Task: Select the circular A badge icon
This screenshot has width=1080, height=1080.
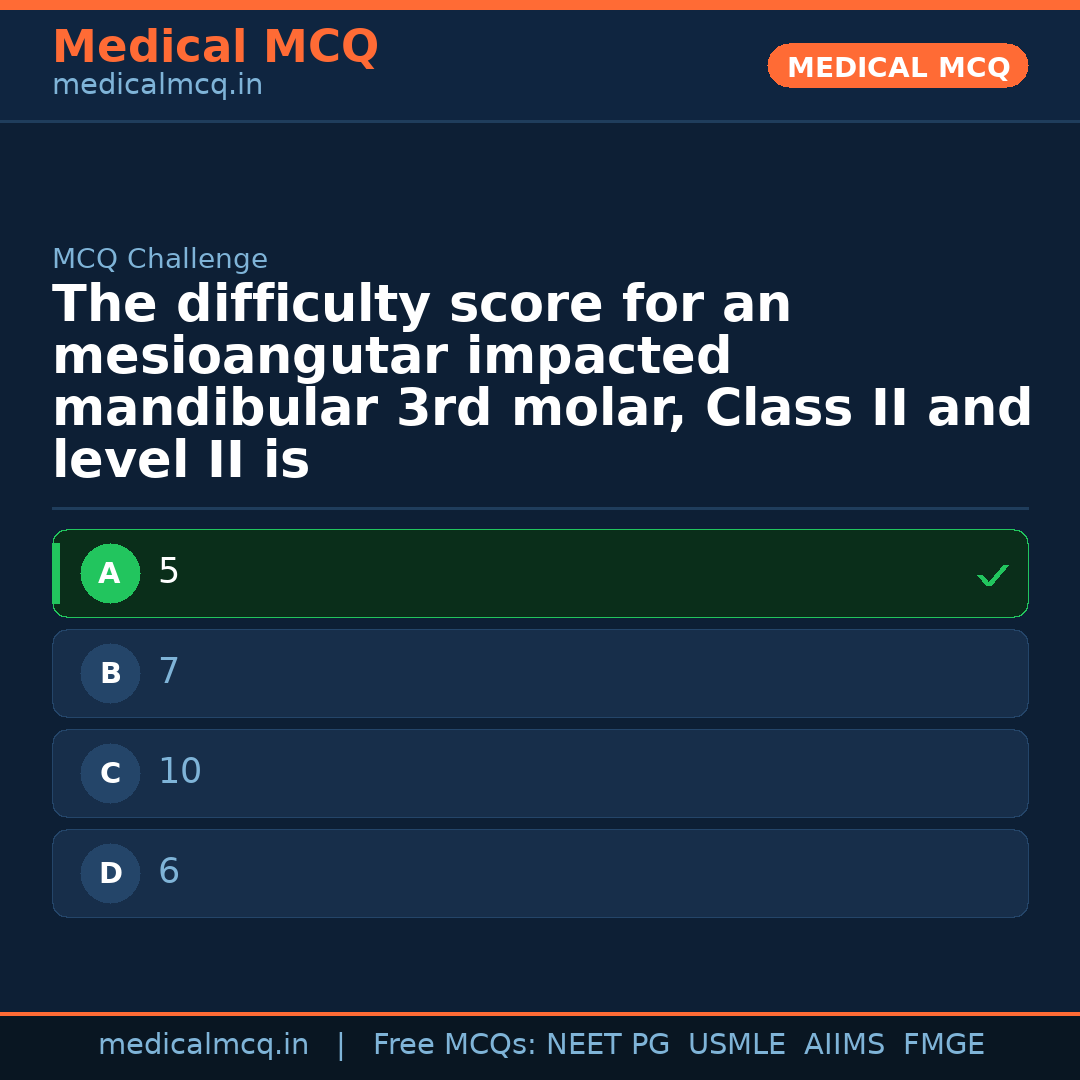Action: [110, 573]
